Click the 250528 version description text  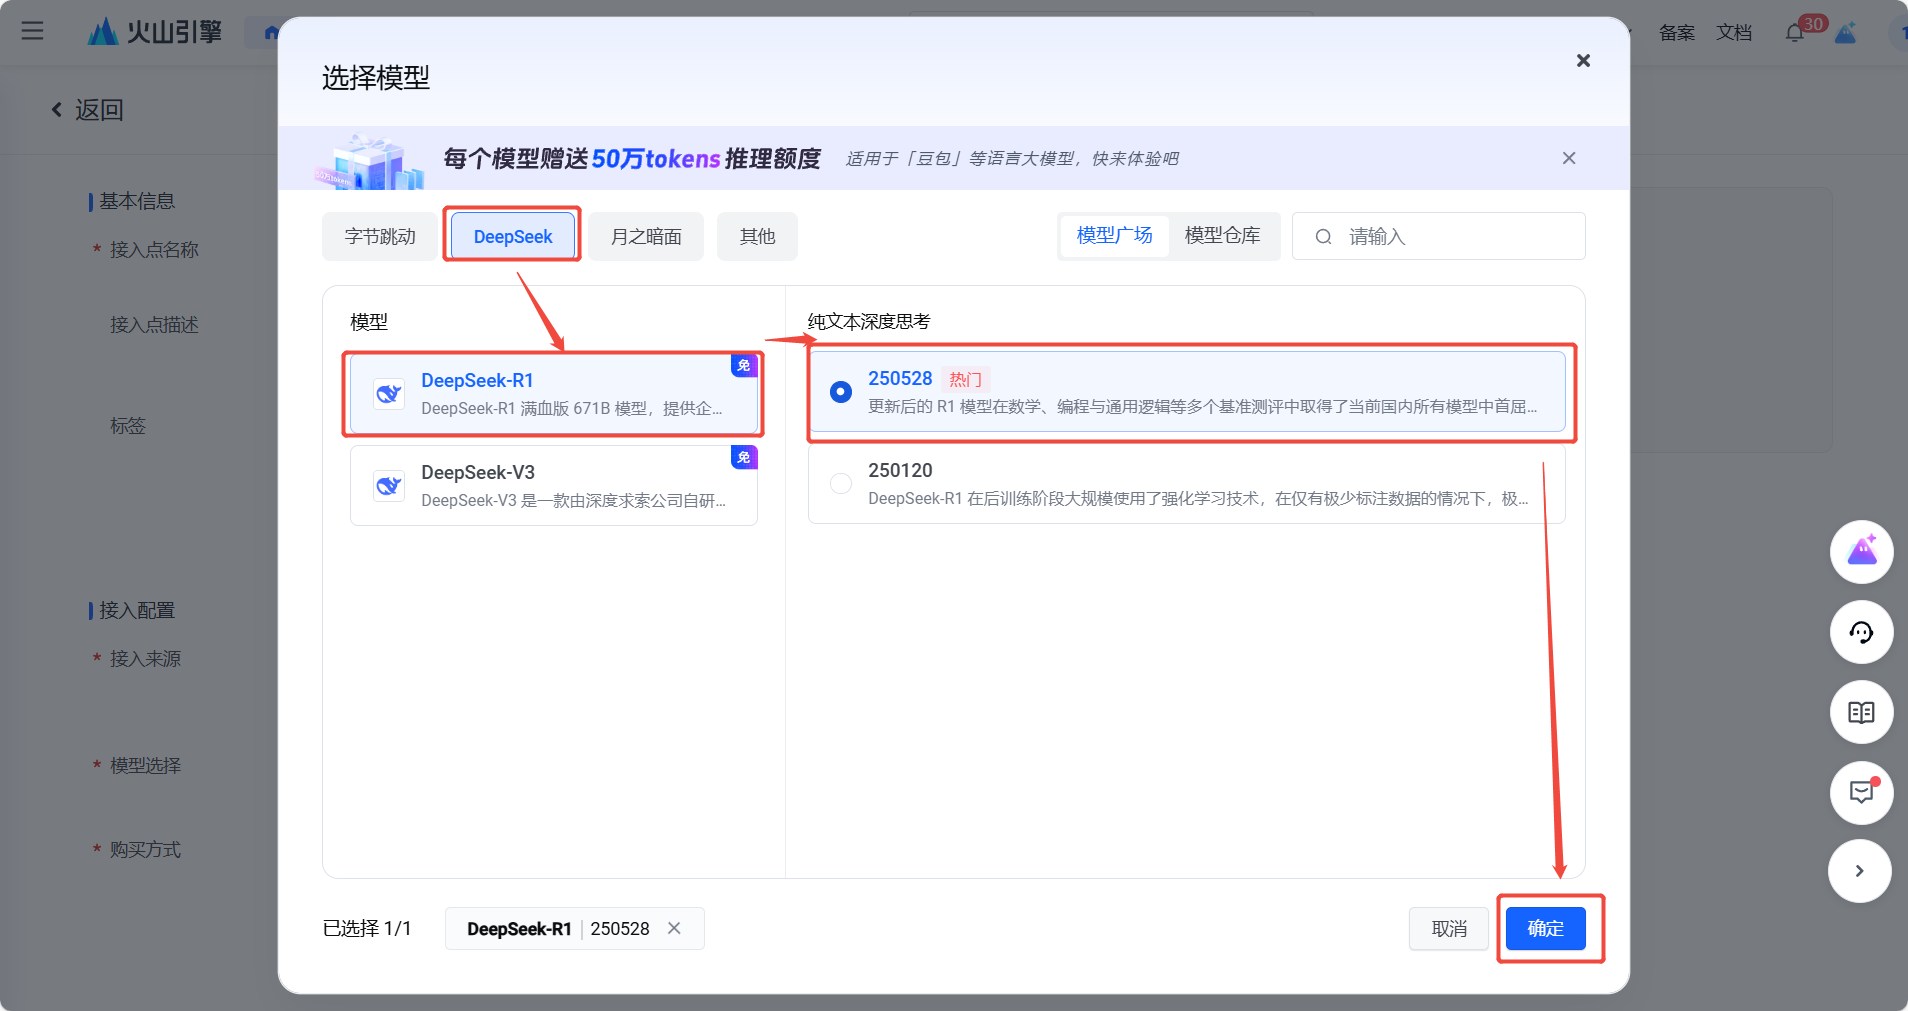[x=1203, y=407]
